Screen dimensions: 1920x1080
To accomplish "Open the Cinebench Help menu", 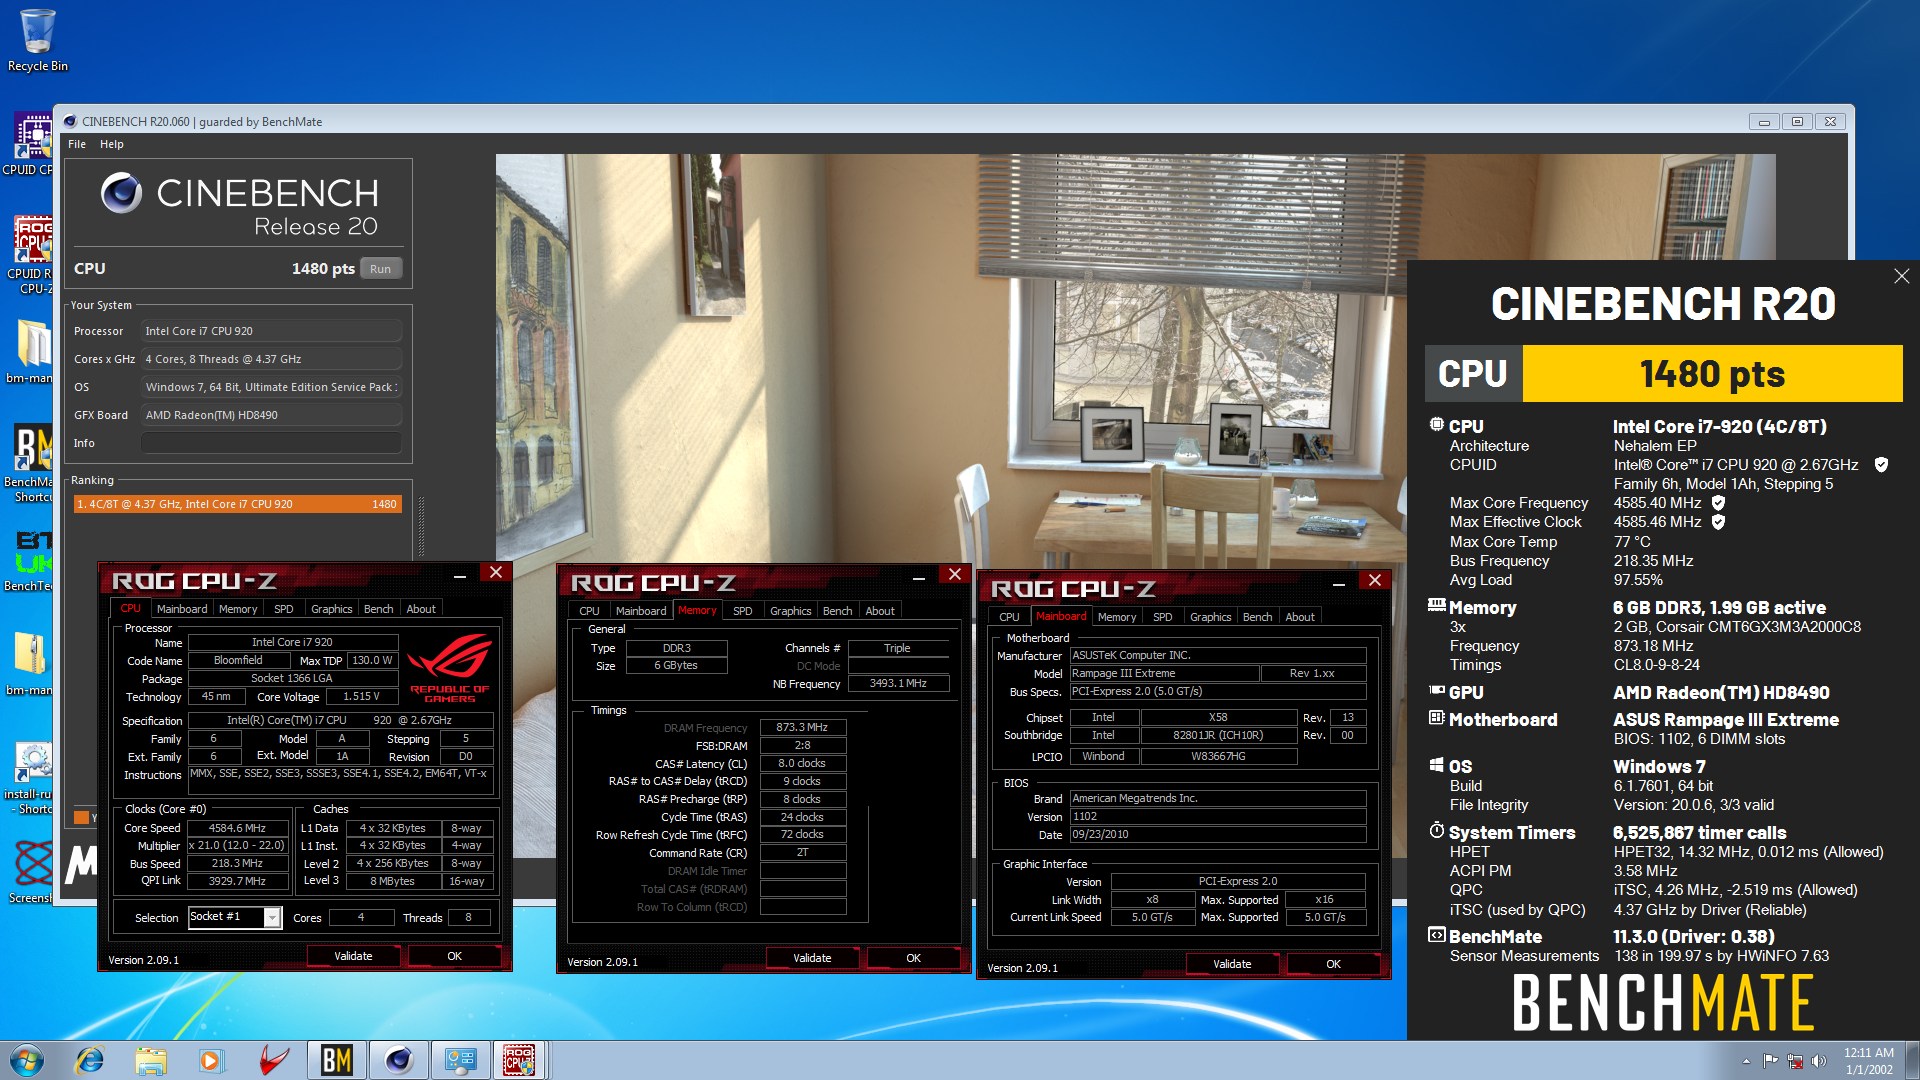I will coord(112,144).
